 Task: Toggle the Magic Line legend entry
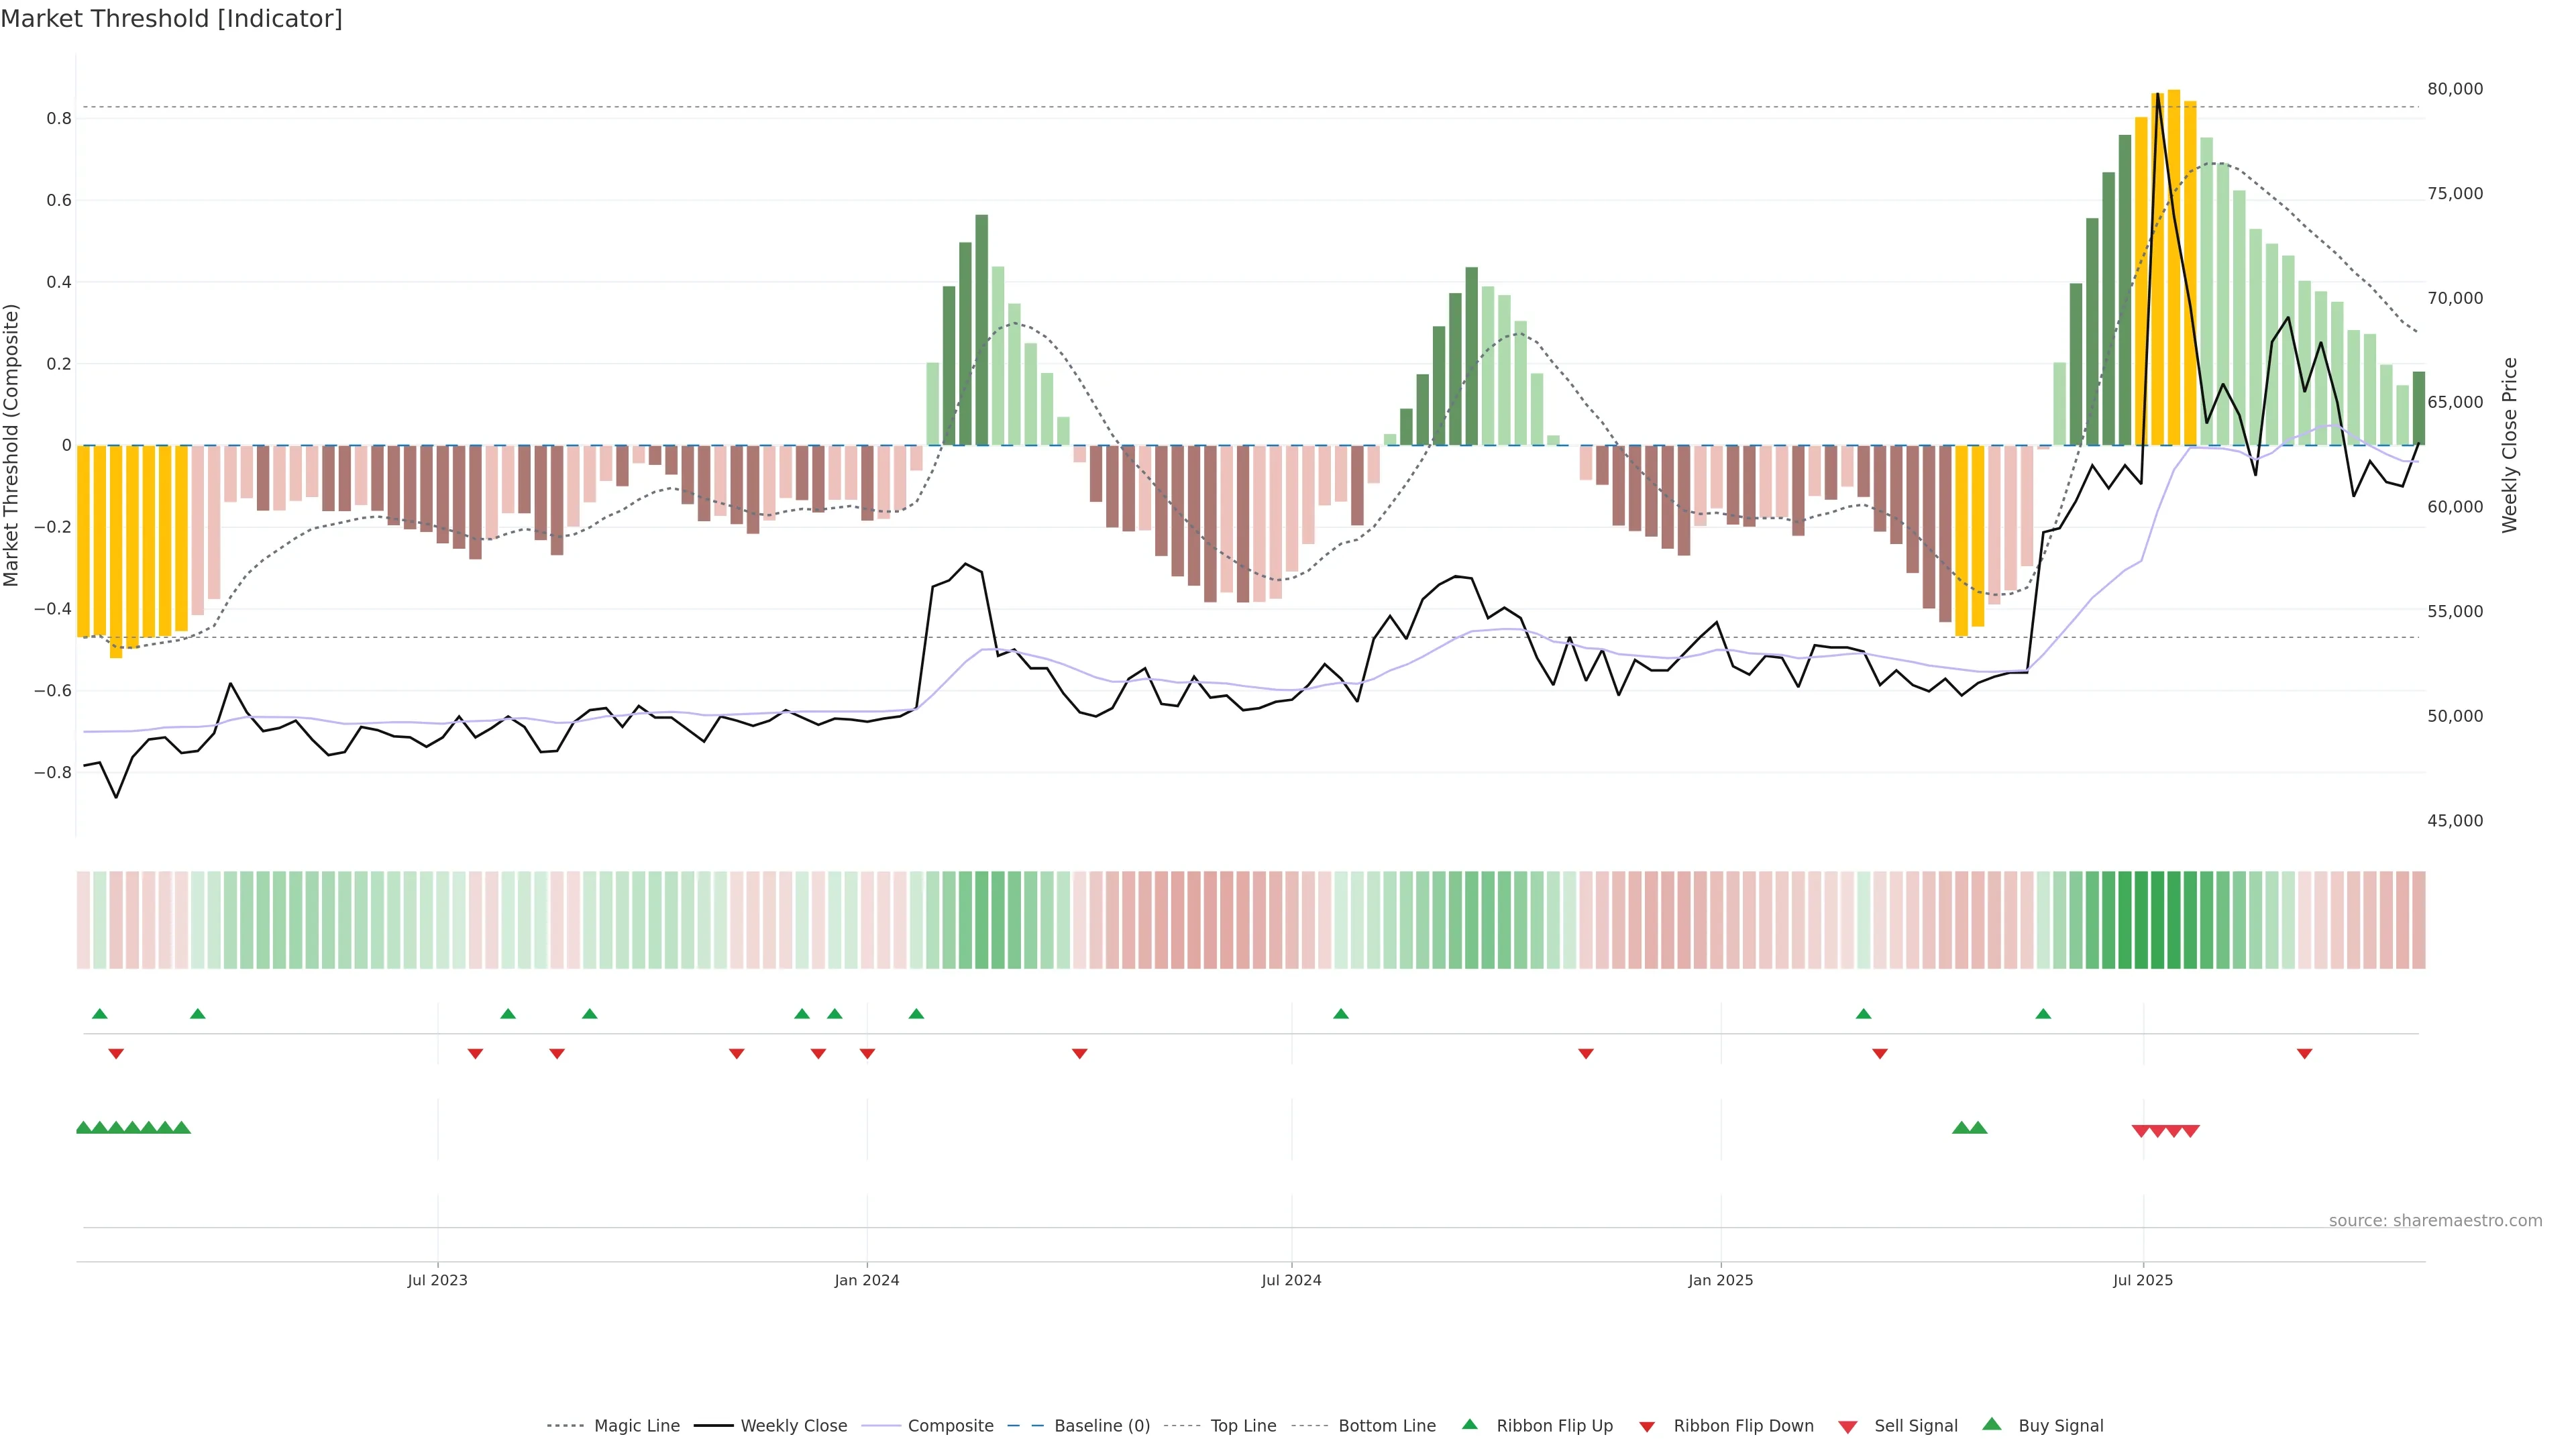636,1426
